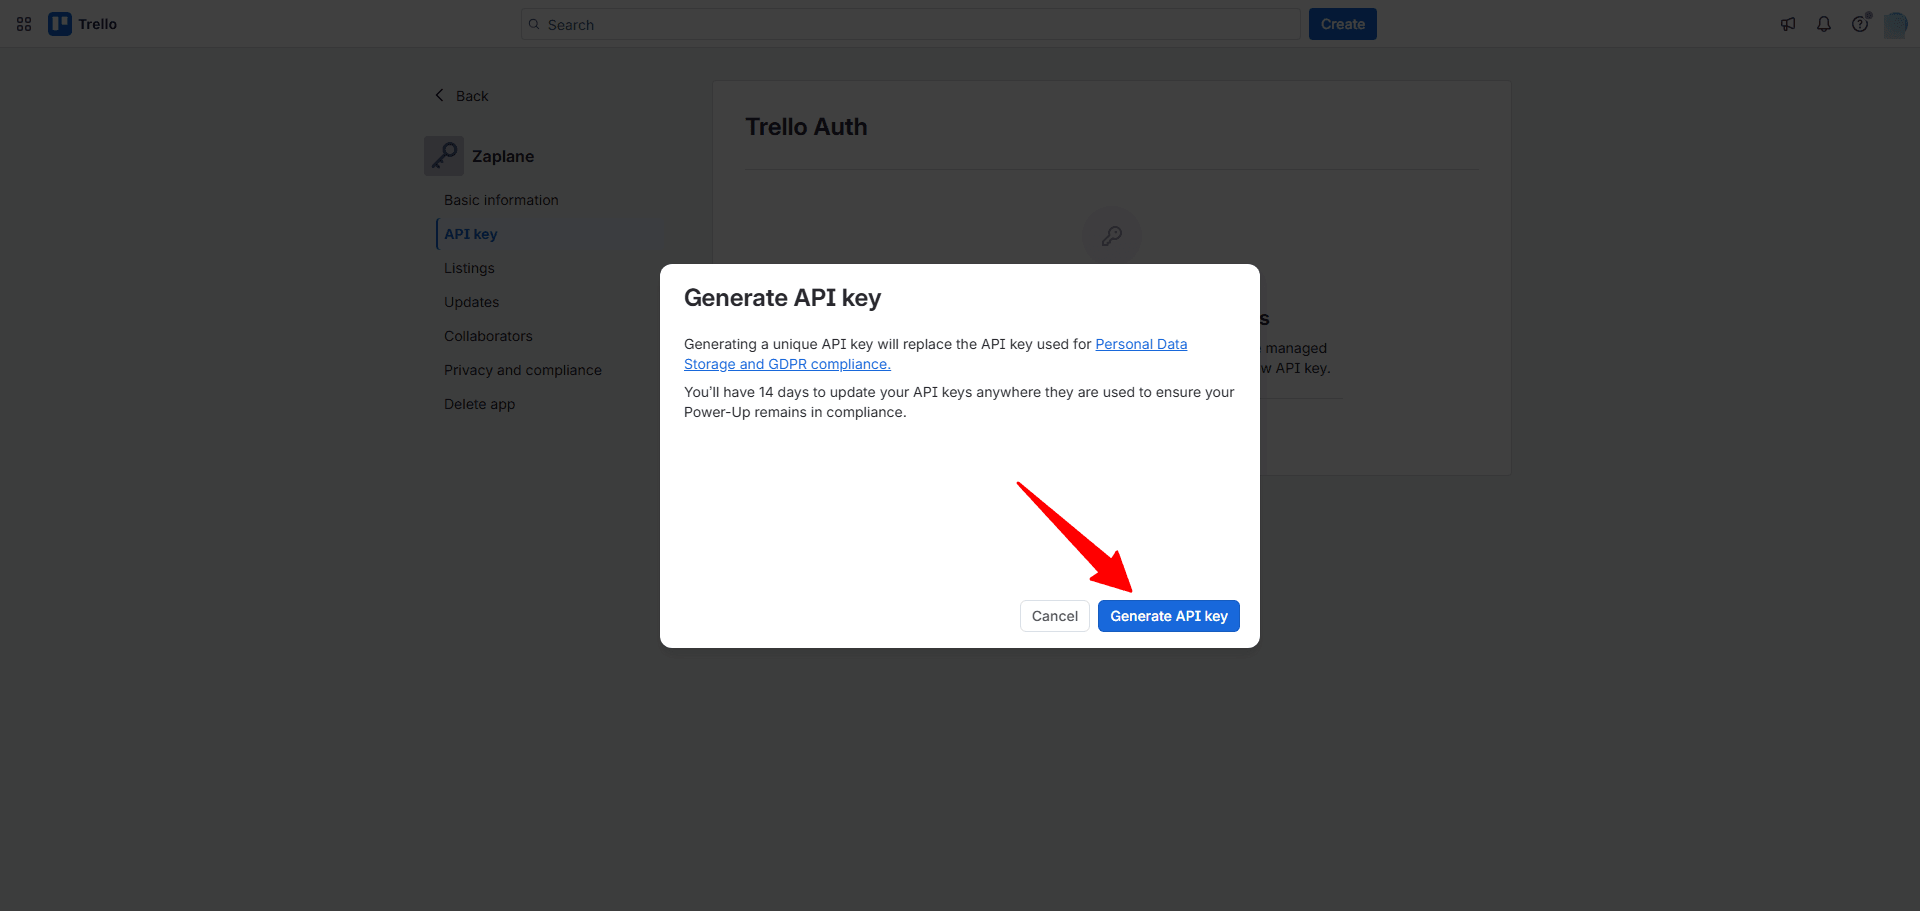
Task: Click the Create button
Action: (1342, 24)
